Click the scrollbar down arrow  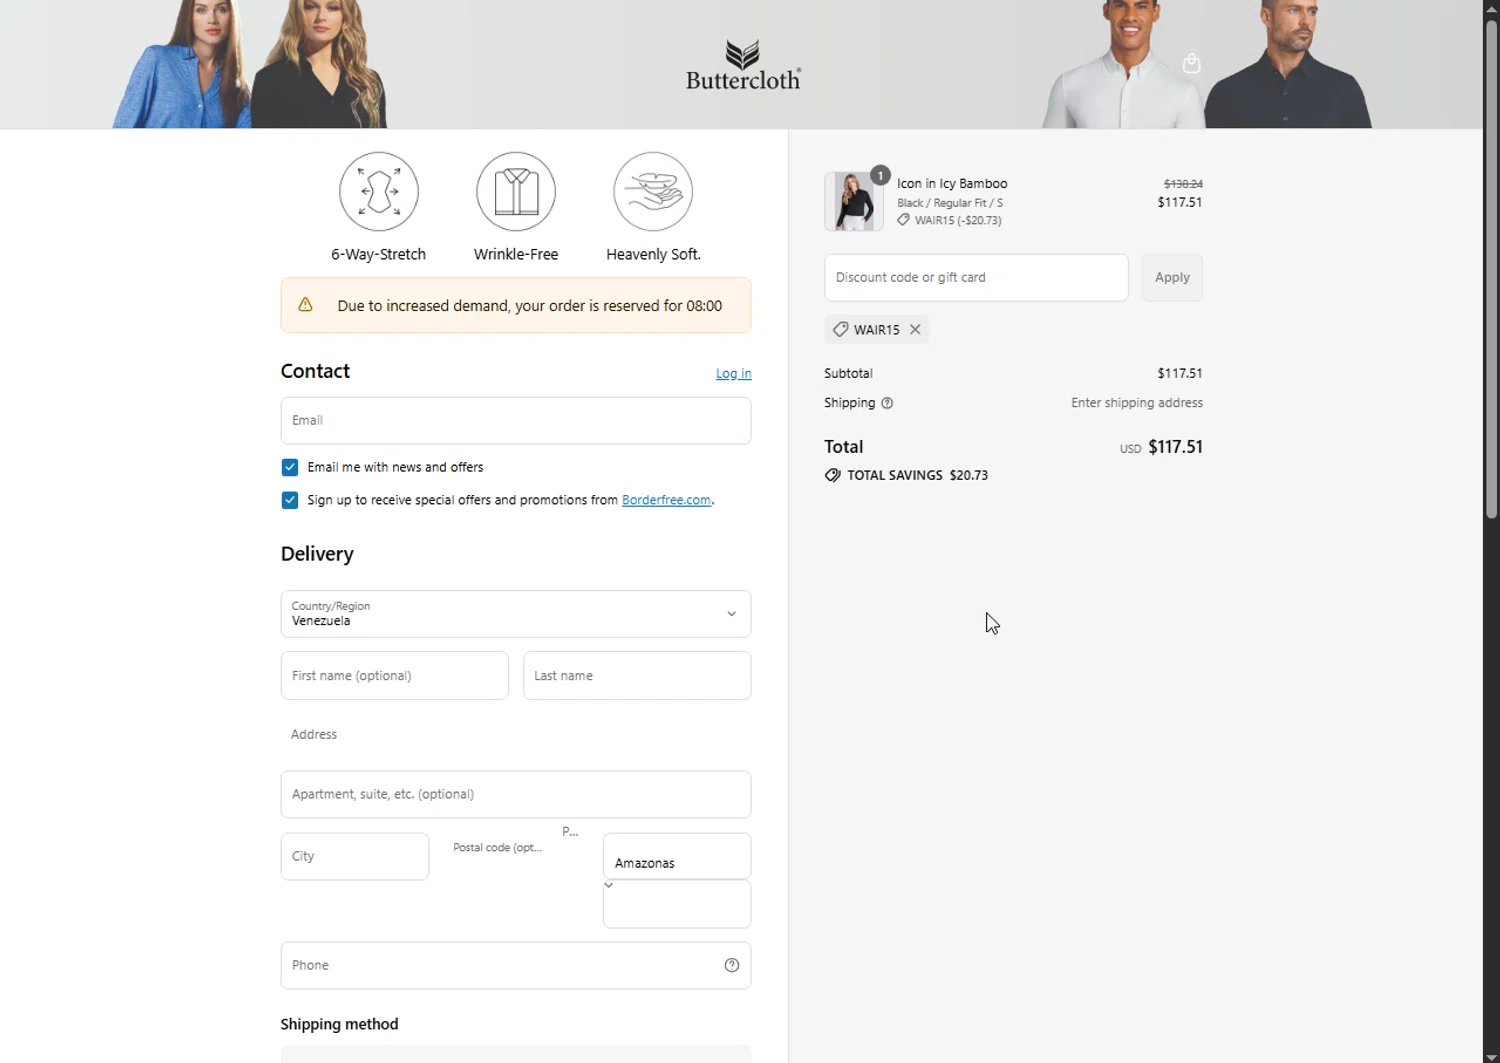tap(1491, 1055)
